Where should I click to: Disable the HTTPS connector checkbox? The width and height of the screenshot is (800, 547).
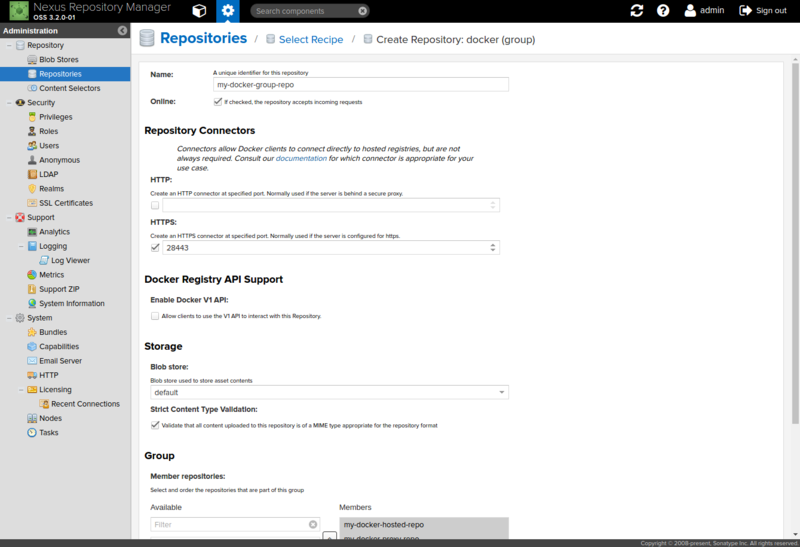[x=155, y=247]
